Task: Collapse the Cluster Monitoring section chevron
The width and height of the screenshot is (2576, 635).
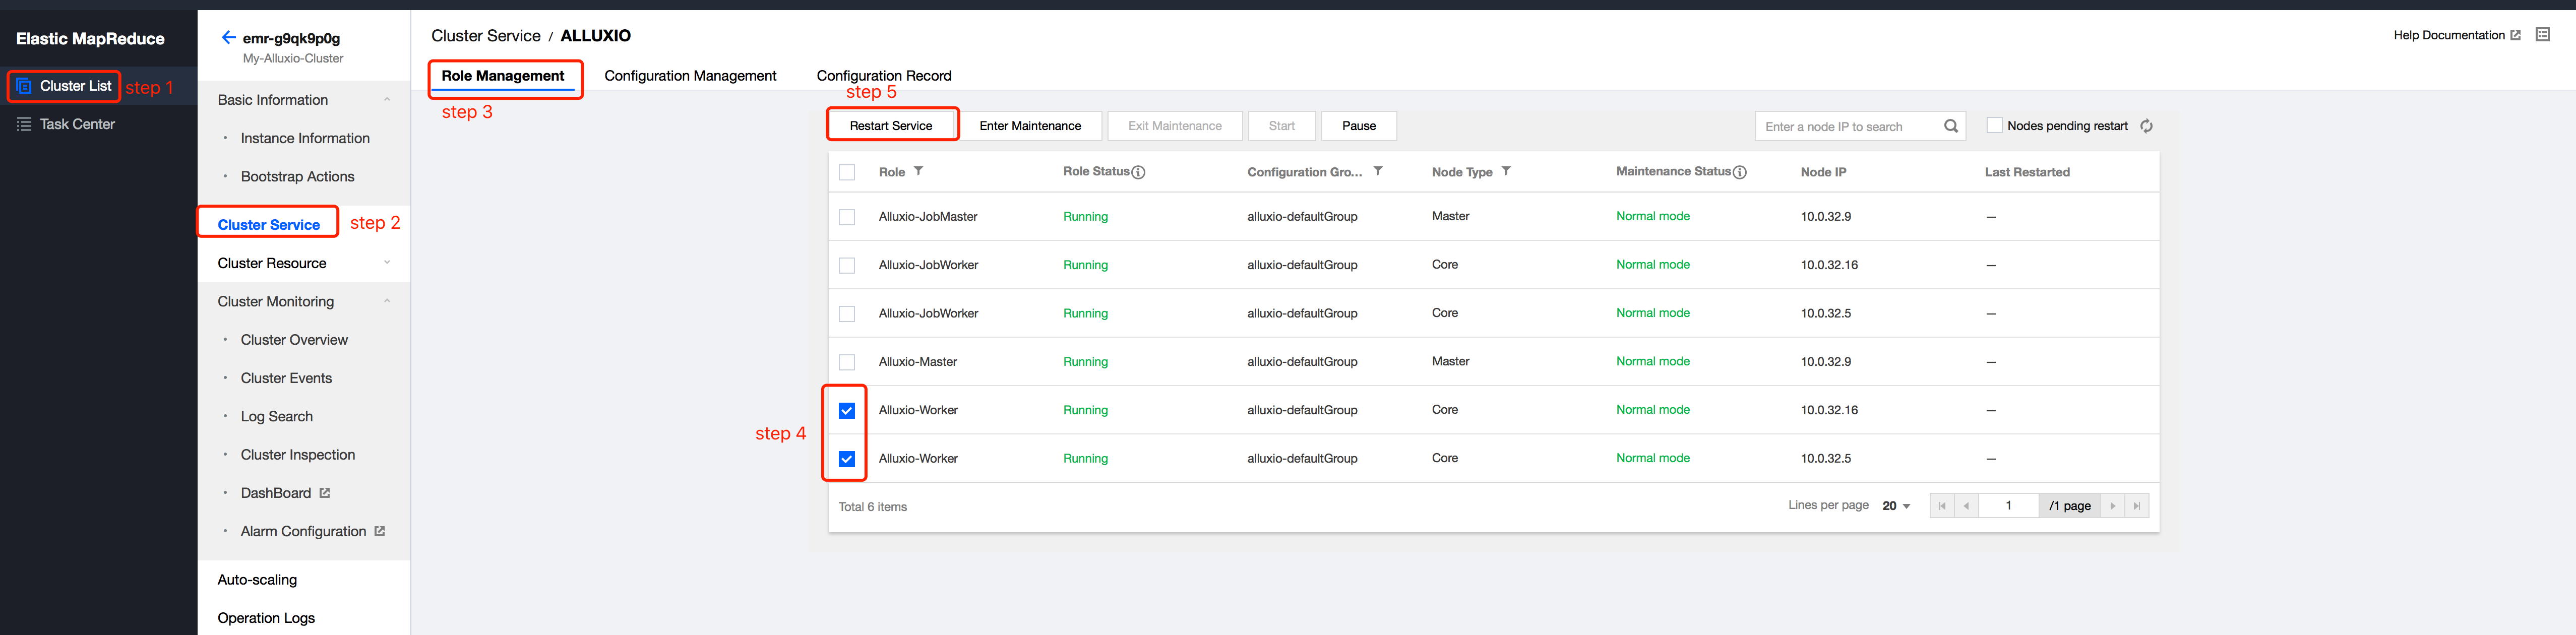Action: [387, 302]
